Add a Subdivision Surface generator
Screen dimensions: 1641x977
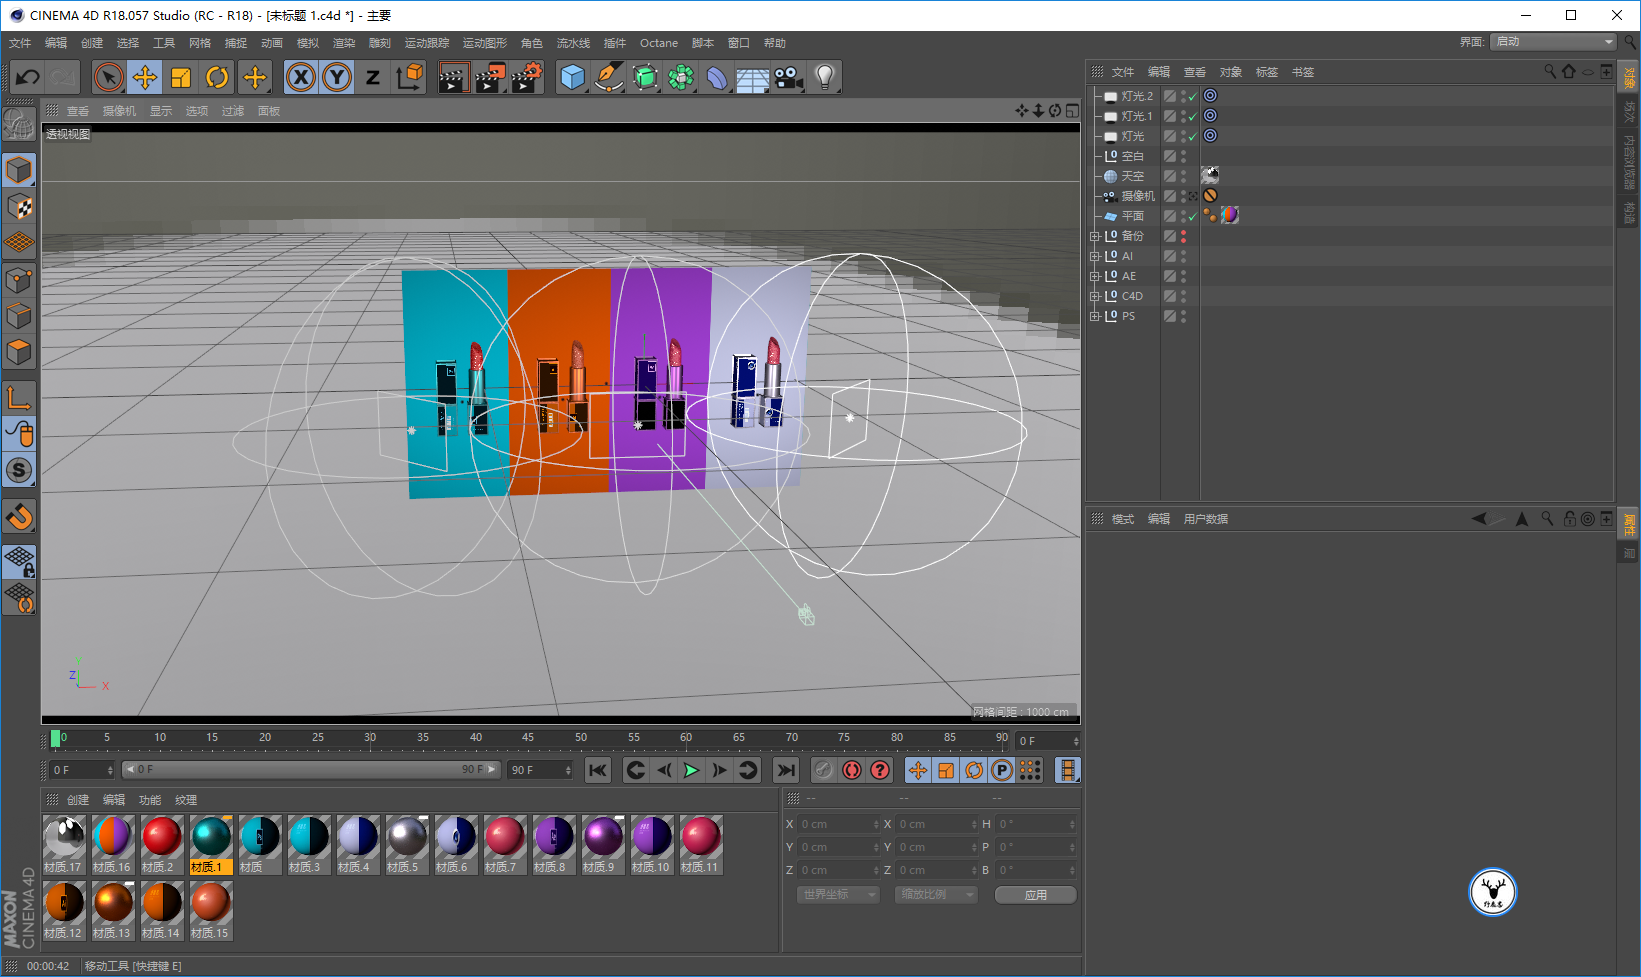645,77
